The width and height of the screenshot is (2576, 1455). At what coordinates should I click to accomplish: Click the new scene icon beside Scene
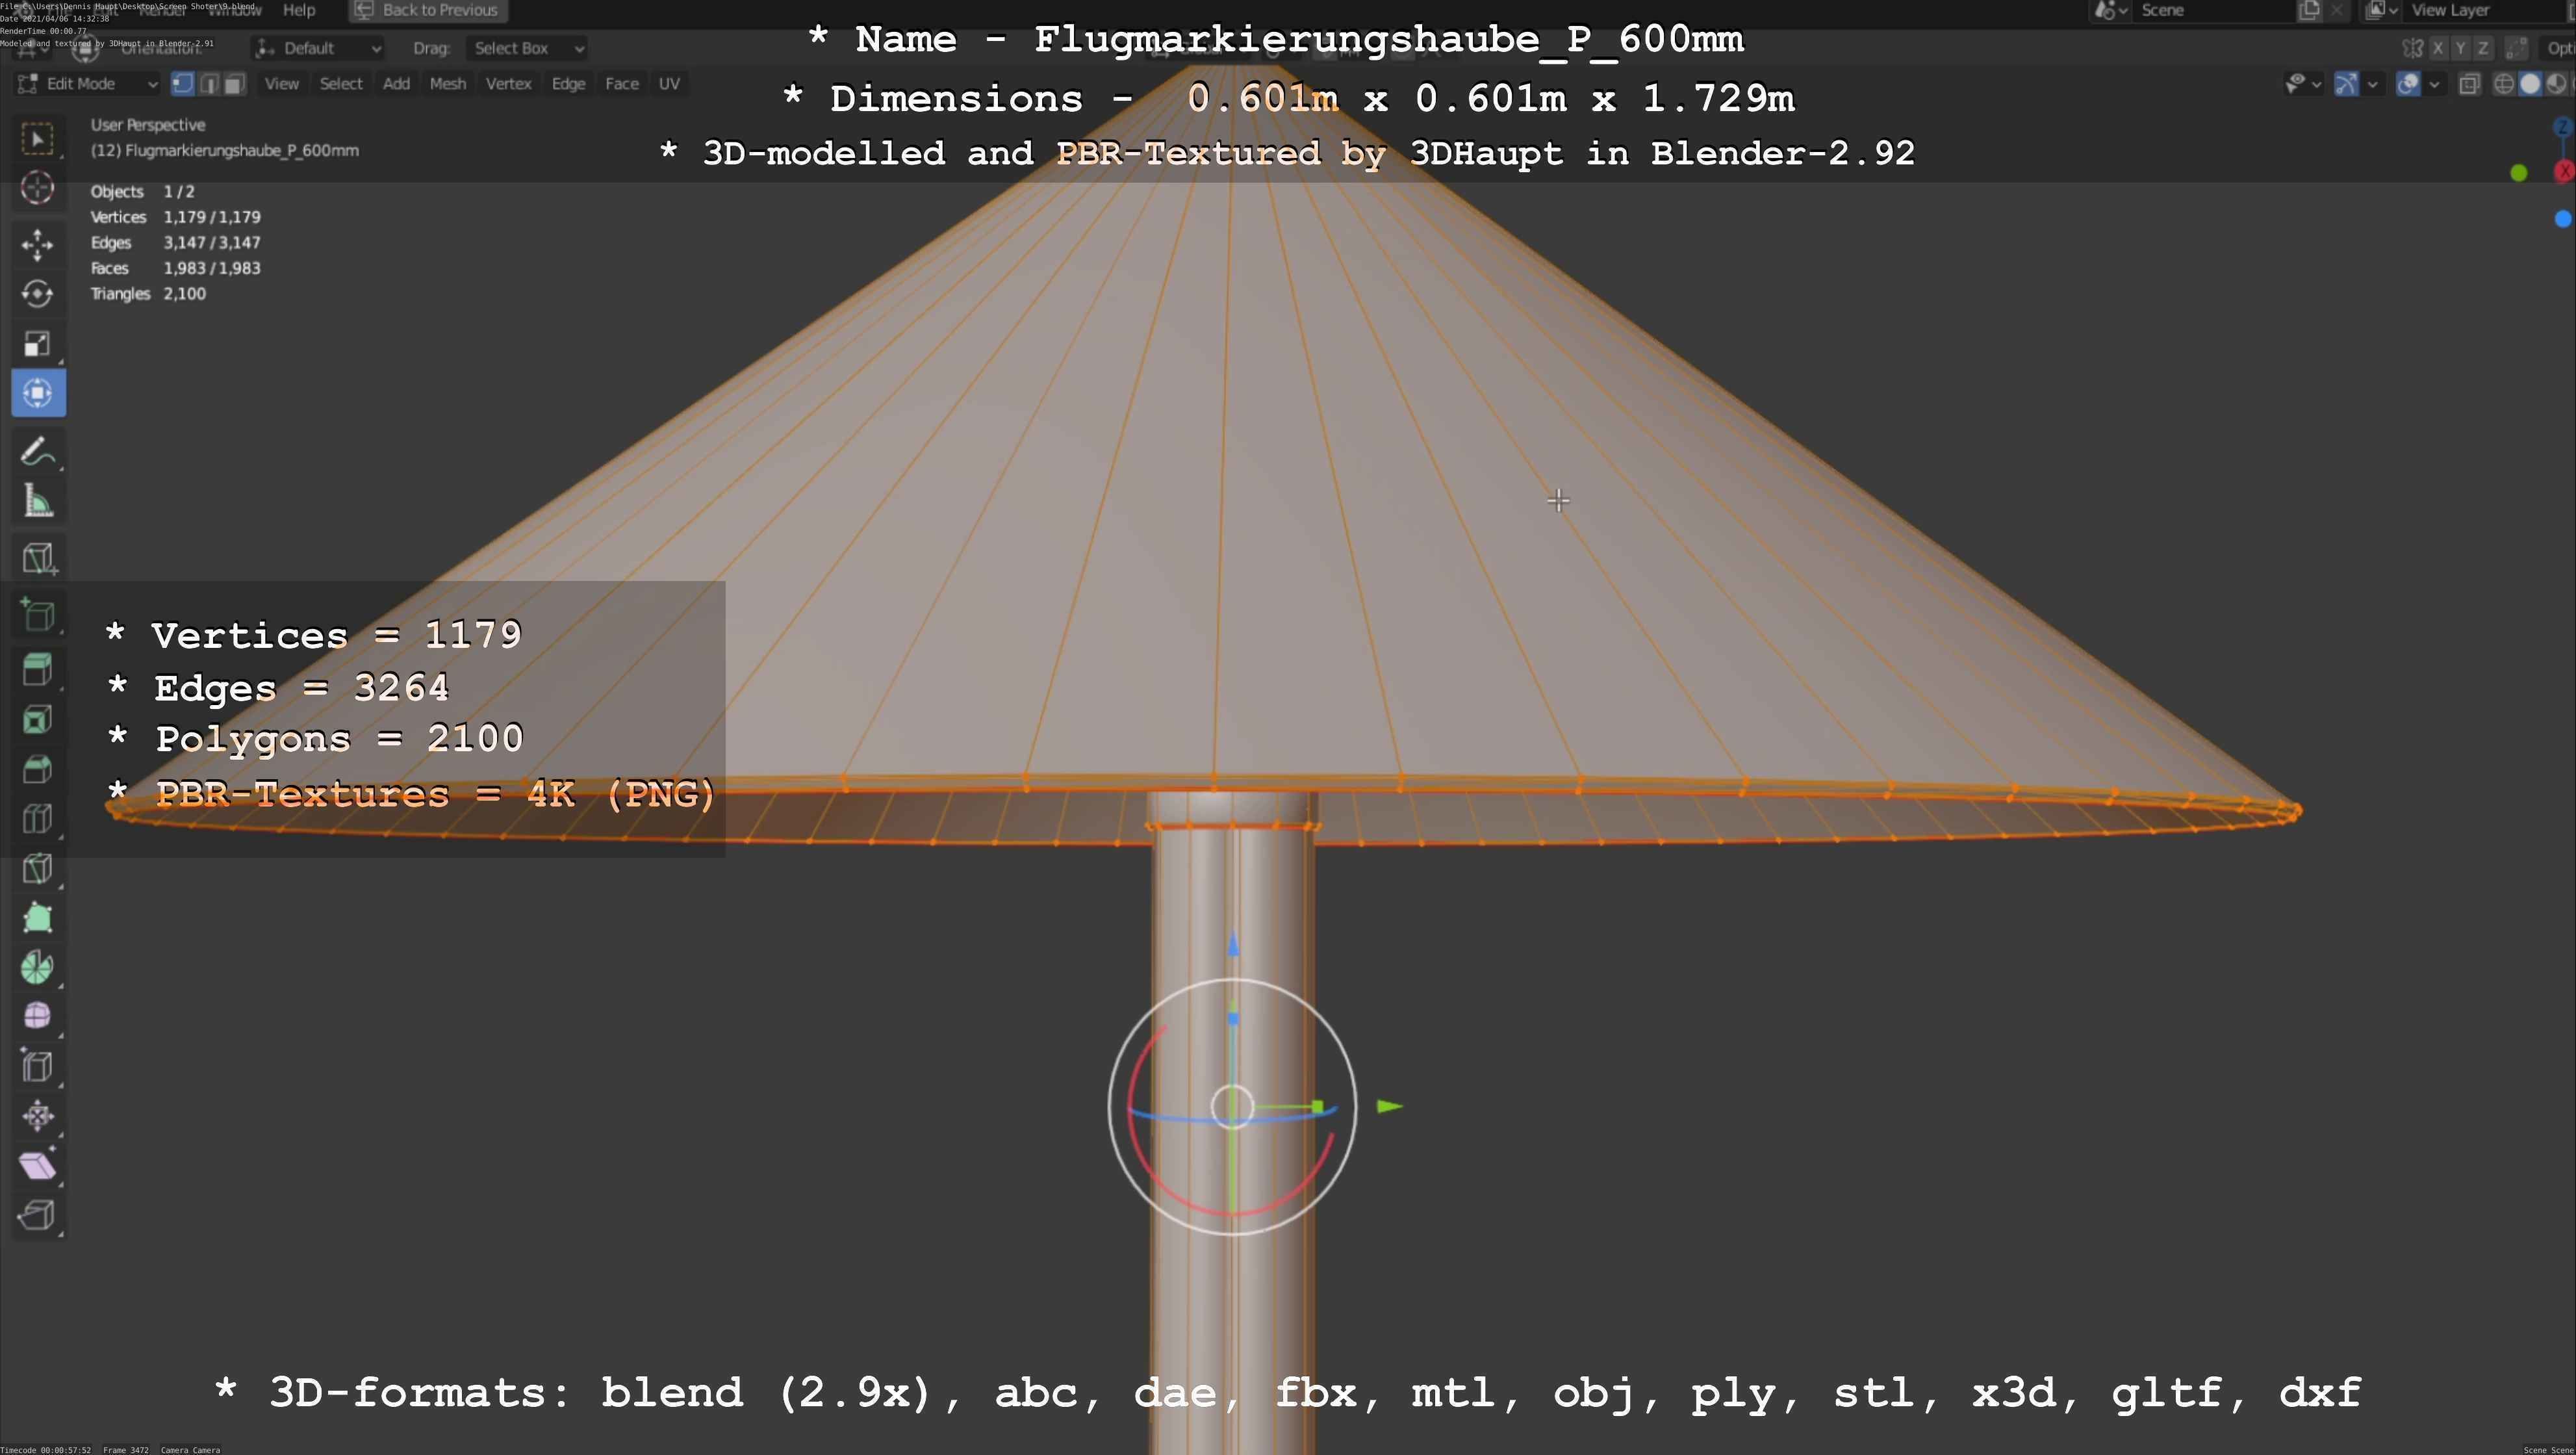(2309, 10)
